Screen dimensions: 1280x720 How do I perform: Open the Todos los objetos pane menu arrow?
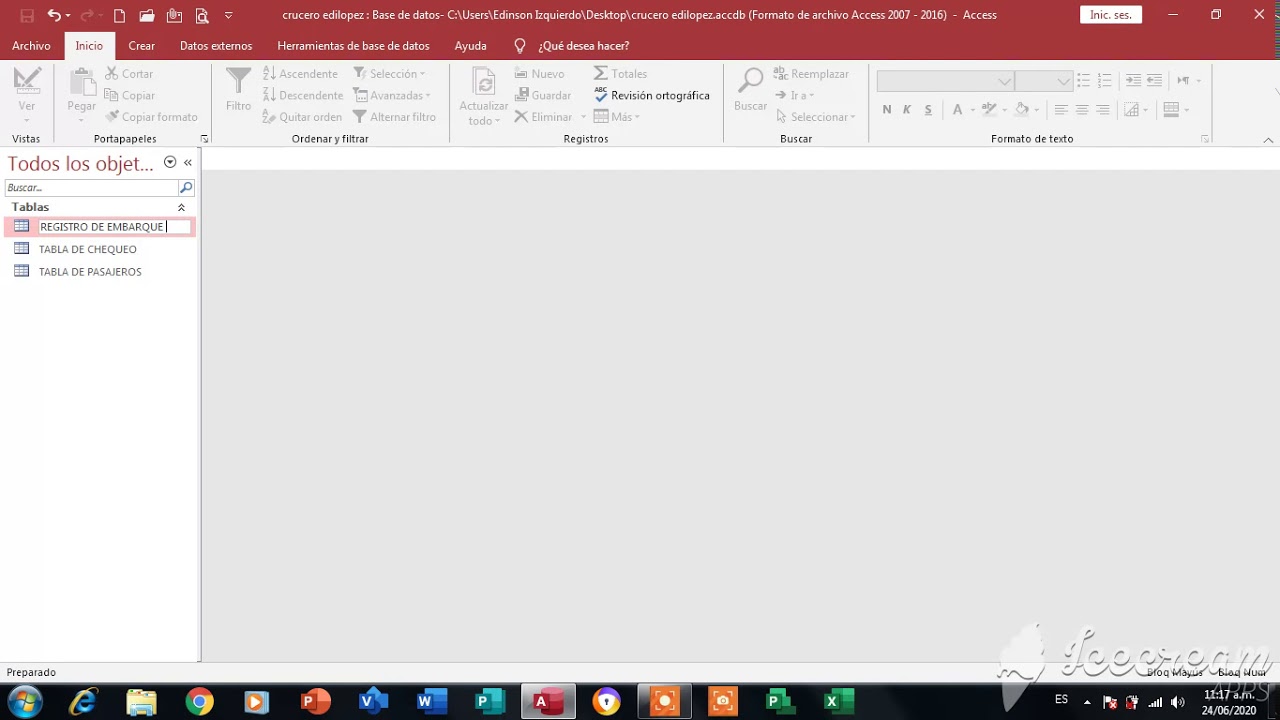click(170, 162)
